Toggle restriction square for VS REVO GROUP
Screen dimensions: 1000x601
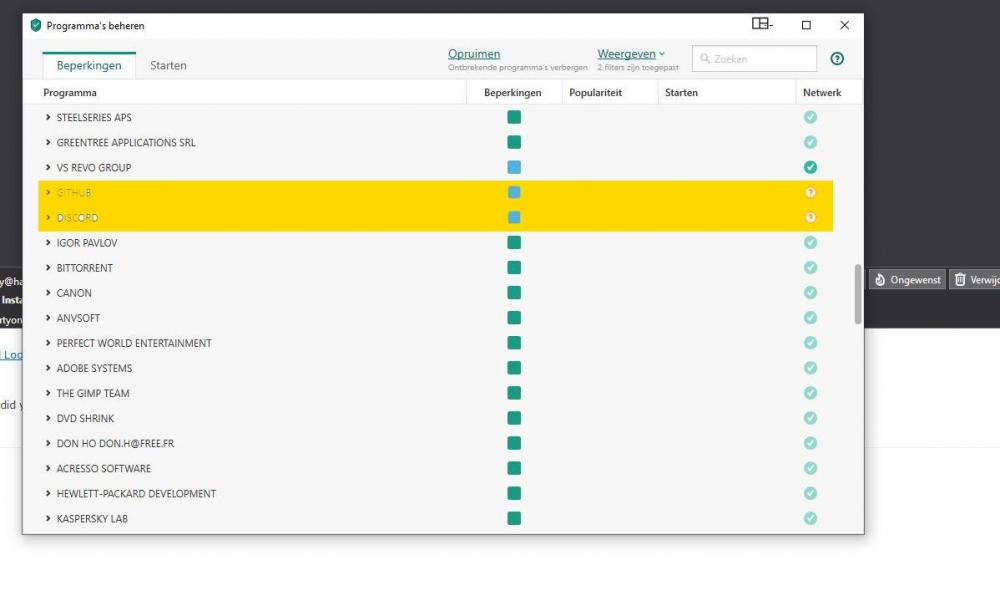[x=514, y=167]
